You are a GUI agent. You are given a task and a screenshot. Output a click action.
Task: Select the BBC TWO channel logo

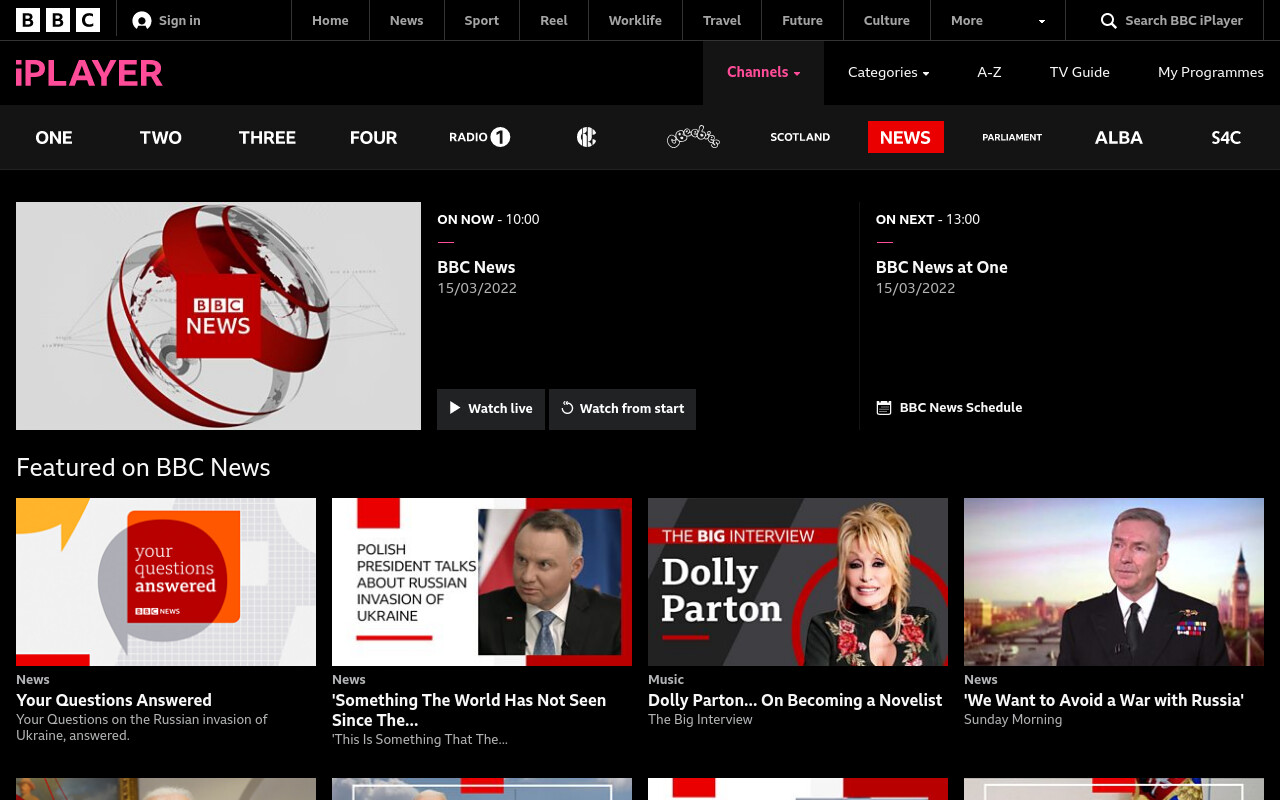(161, 137)
